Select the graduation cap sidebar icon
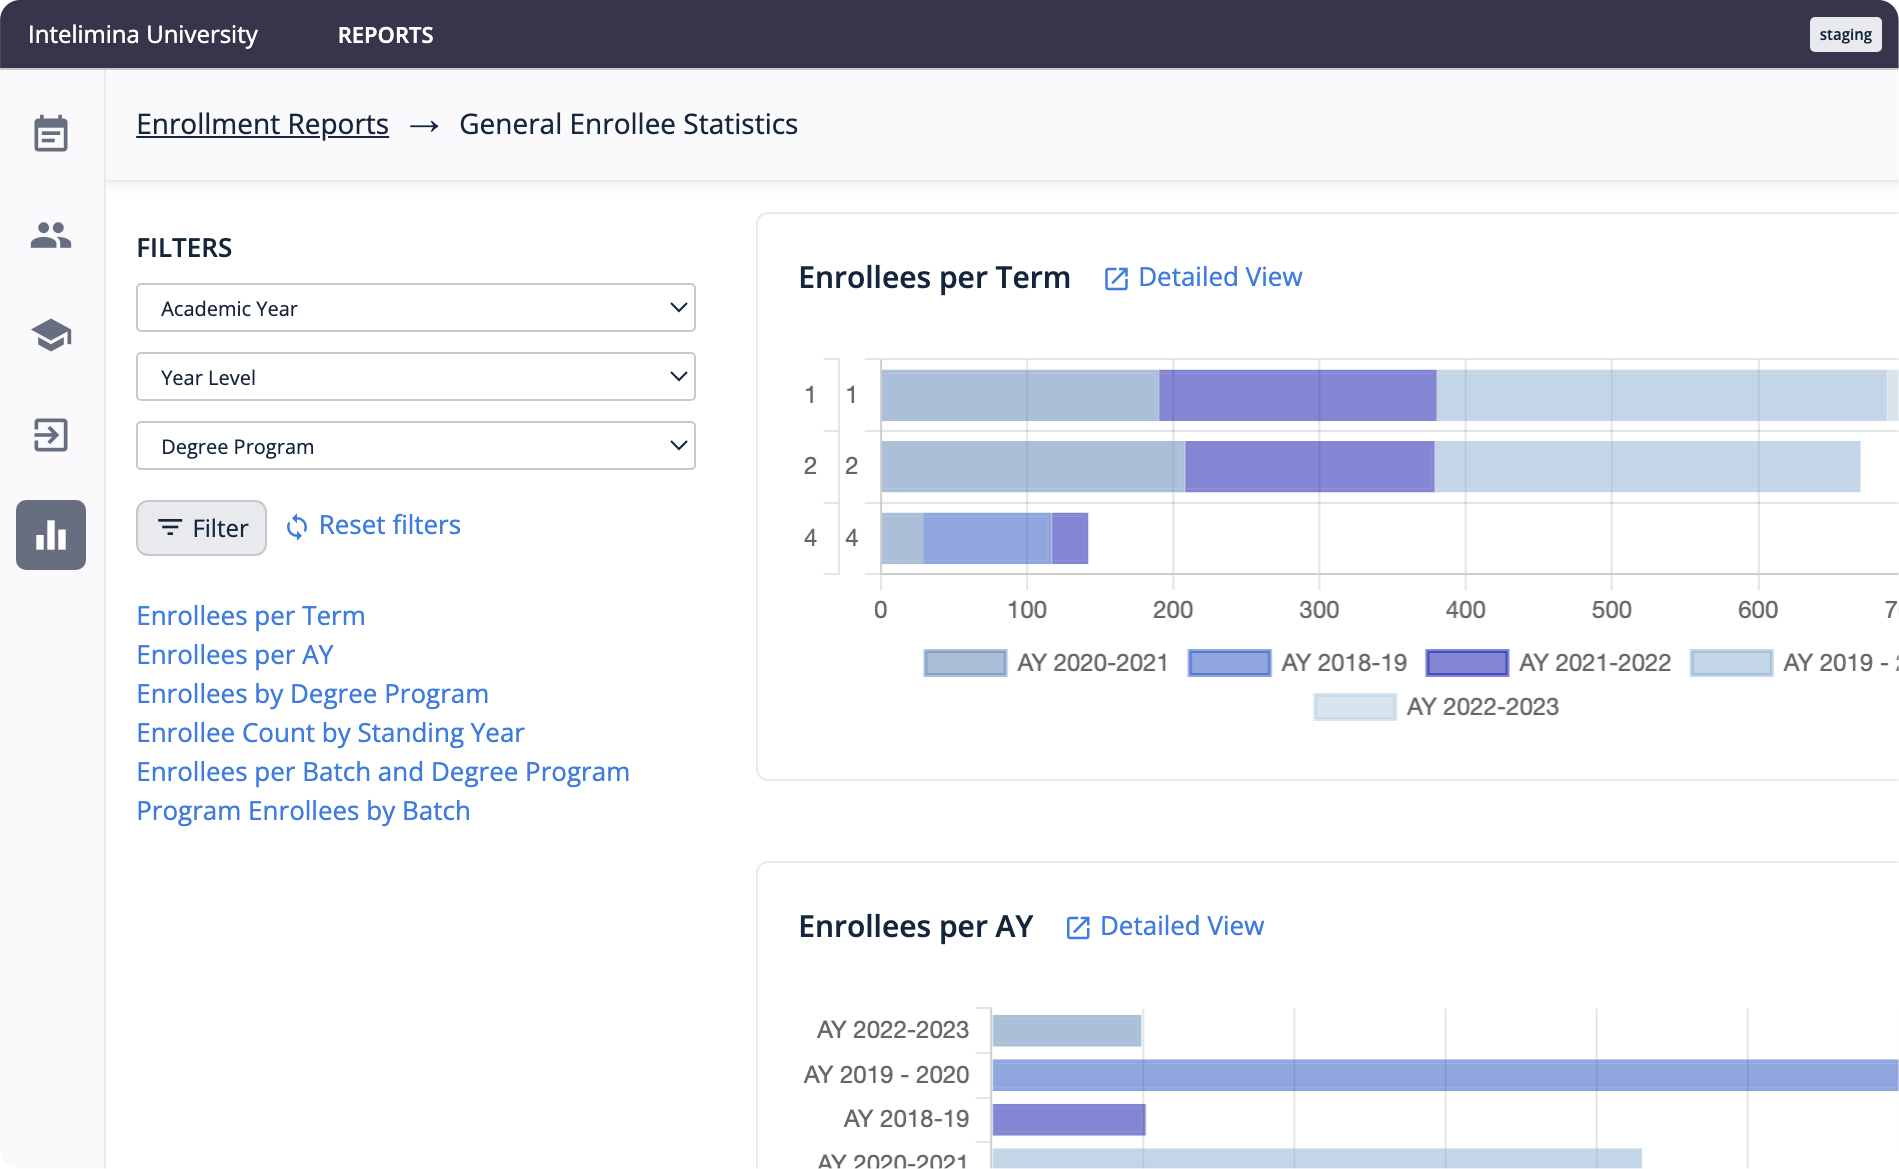 [51, 335]
